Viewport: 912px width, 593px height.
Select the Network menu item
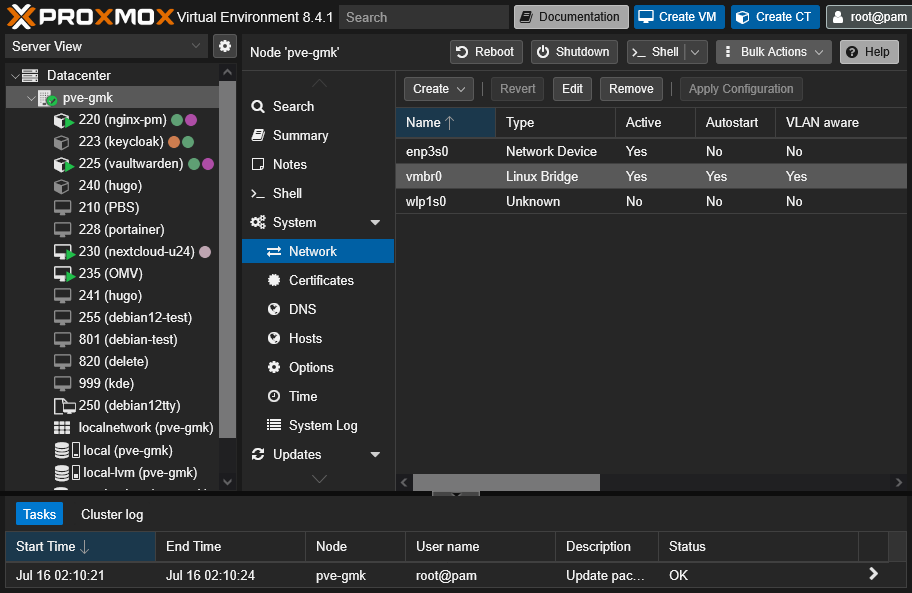coord(318,251)
